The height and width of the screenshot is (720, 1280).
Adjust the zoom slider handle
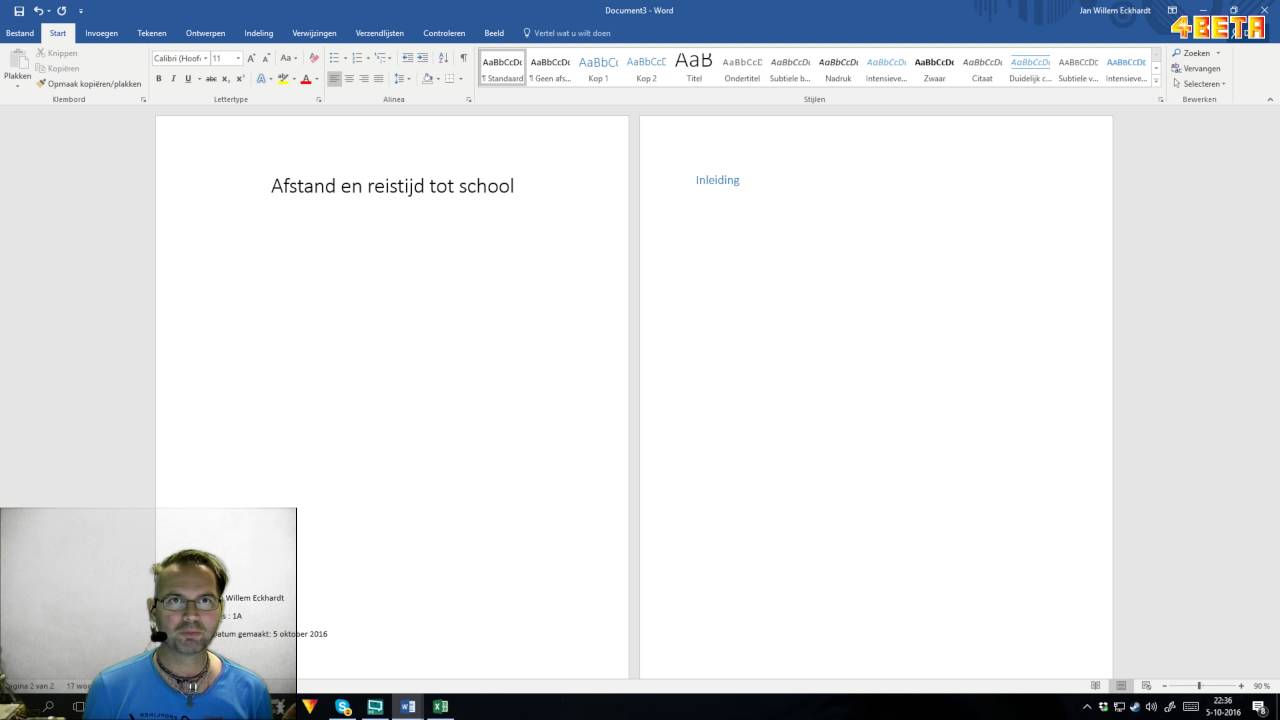[1199, 686]
